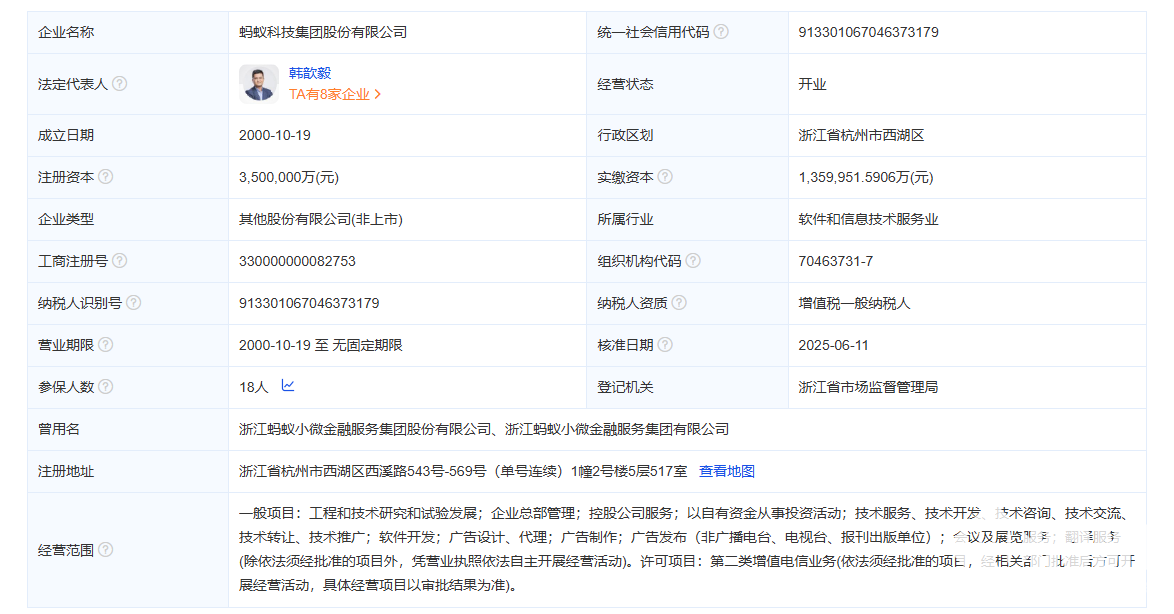Click legal representative's avatar photo
The image size is (1174, 614).
pyautogui.click(x=259, y=84)
